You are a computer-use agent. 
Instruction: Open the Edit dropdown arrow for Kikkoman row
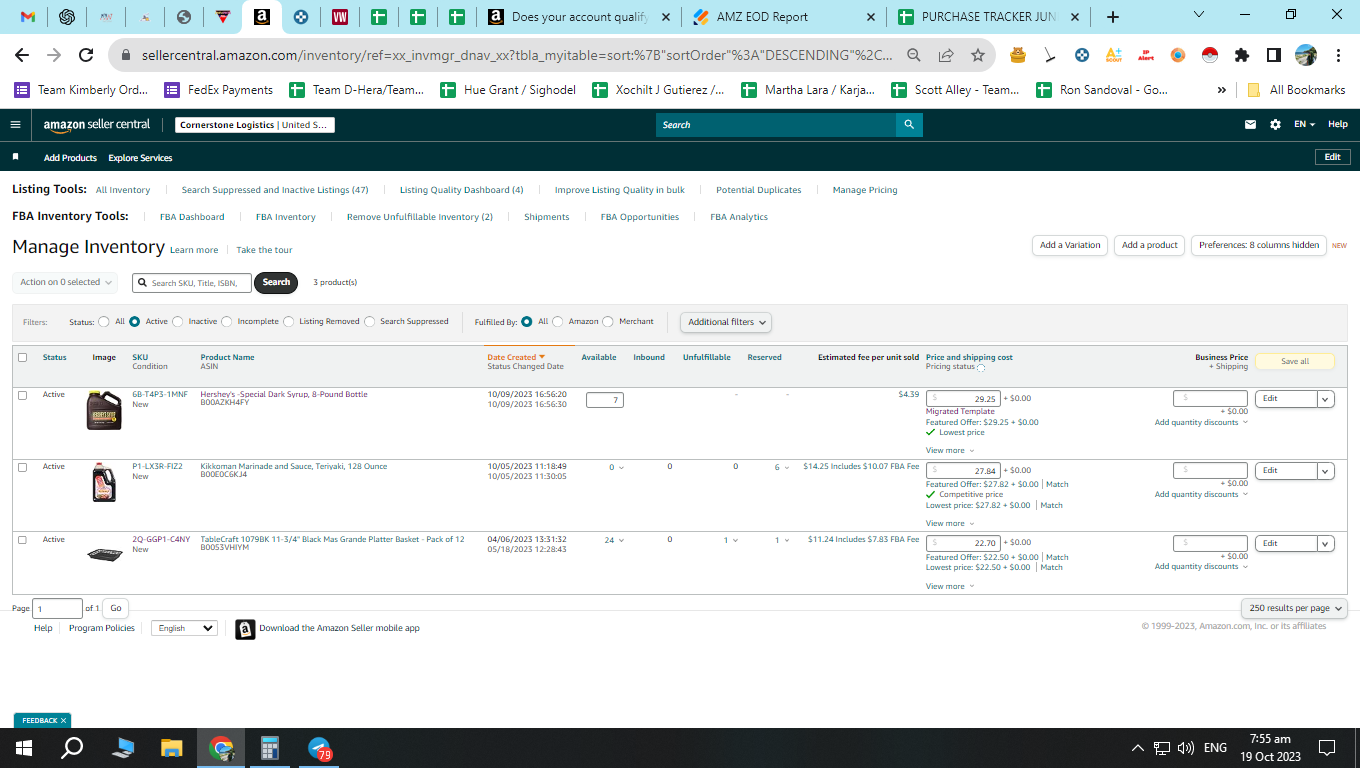click(1326, 471)
